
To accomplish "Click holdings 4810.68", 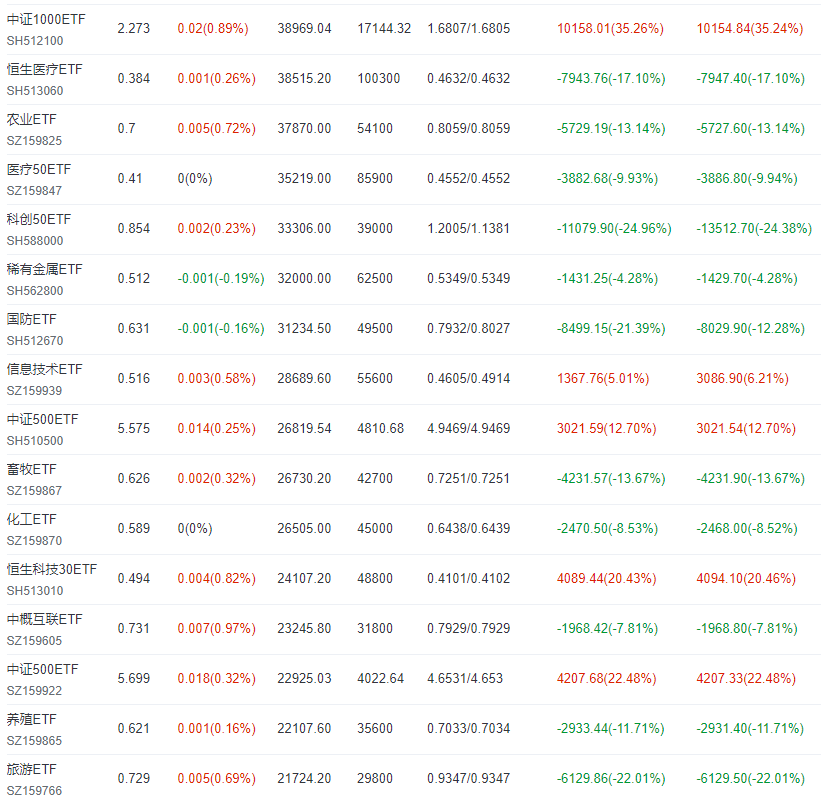I will (x=381, y=428).
